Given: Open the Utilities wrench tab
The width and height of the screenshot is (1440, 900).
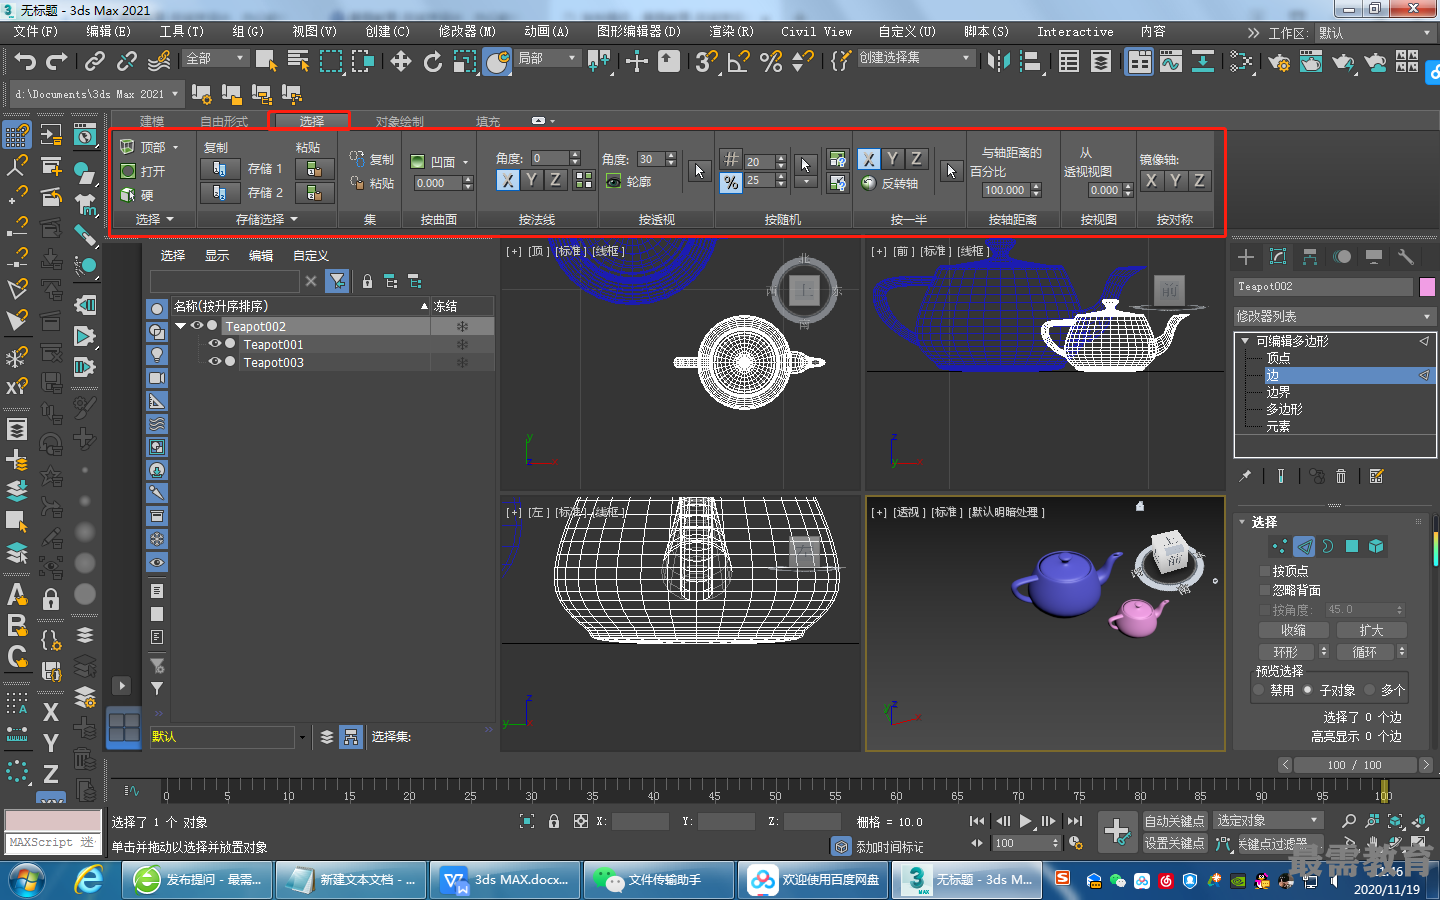Looking at the screenshot, I should (1406, 257).
